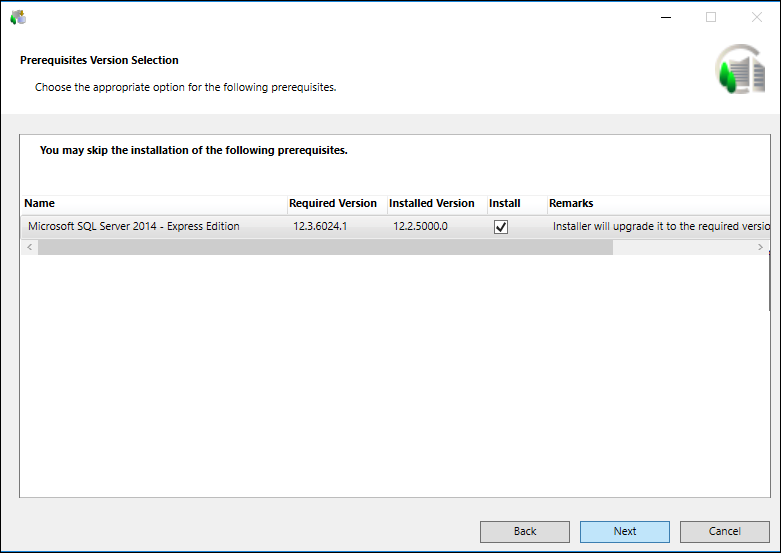The height and width of the screenshot is (553, 781).
Task: Select the Microsoft SQL Server 2014 row
Action: [134, 227]
